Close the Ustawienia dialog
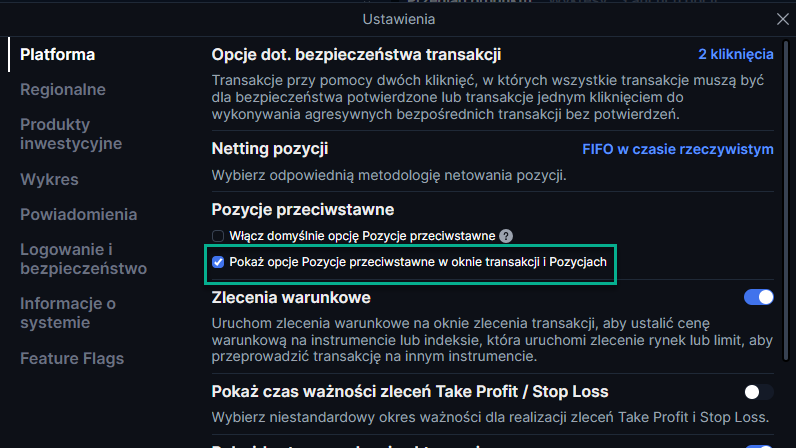This screenshot has width=796, height=448. point(782,19)
